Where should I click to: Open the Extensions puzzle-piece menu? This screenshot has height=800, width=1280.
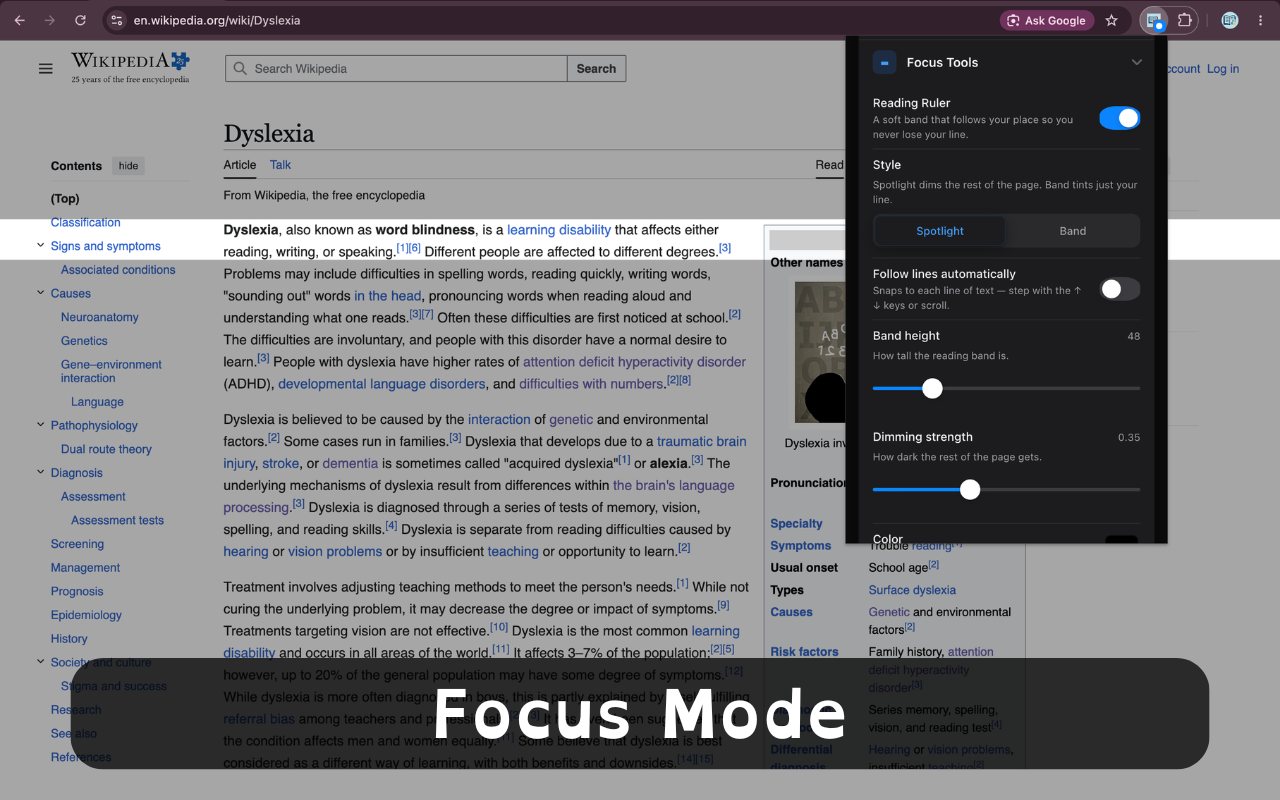click(1185, 20)
